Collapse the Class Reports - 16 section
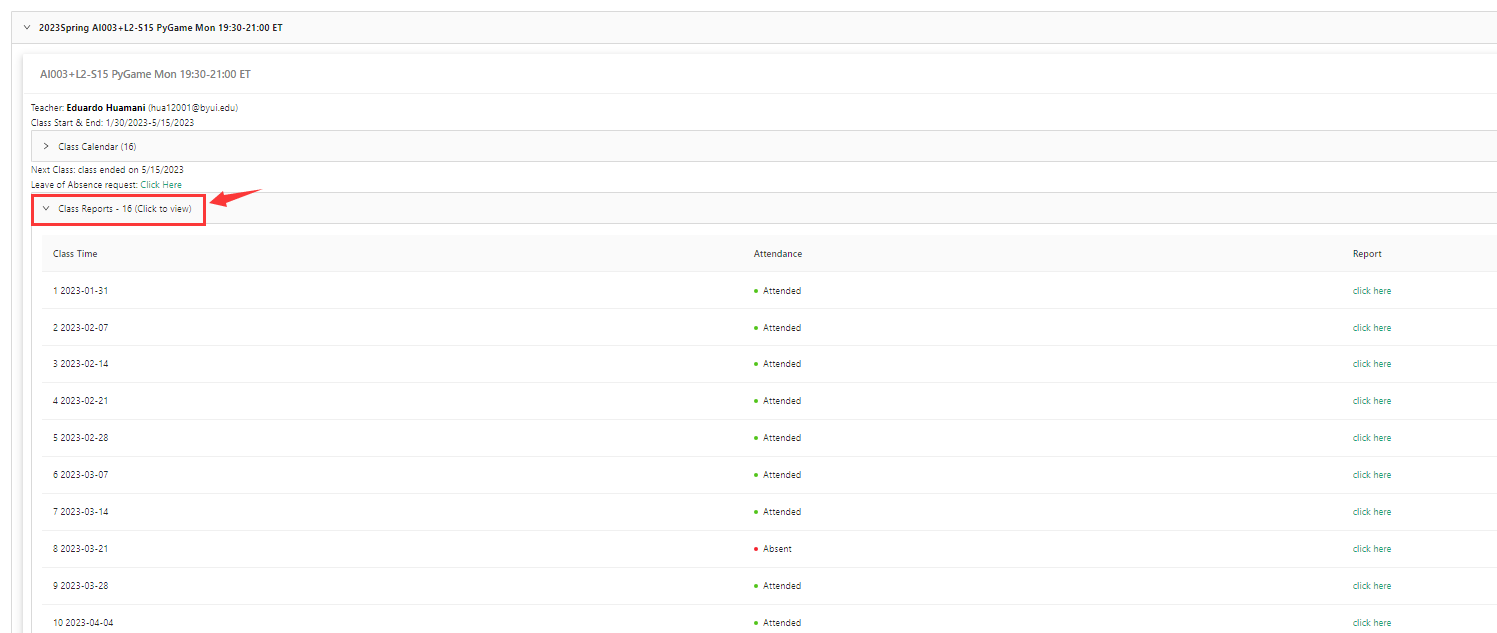This screenshot has width=1497, height=633. click(x=46, y=209)
